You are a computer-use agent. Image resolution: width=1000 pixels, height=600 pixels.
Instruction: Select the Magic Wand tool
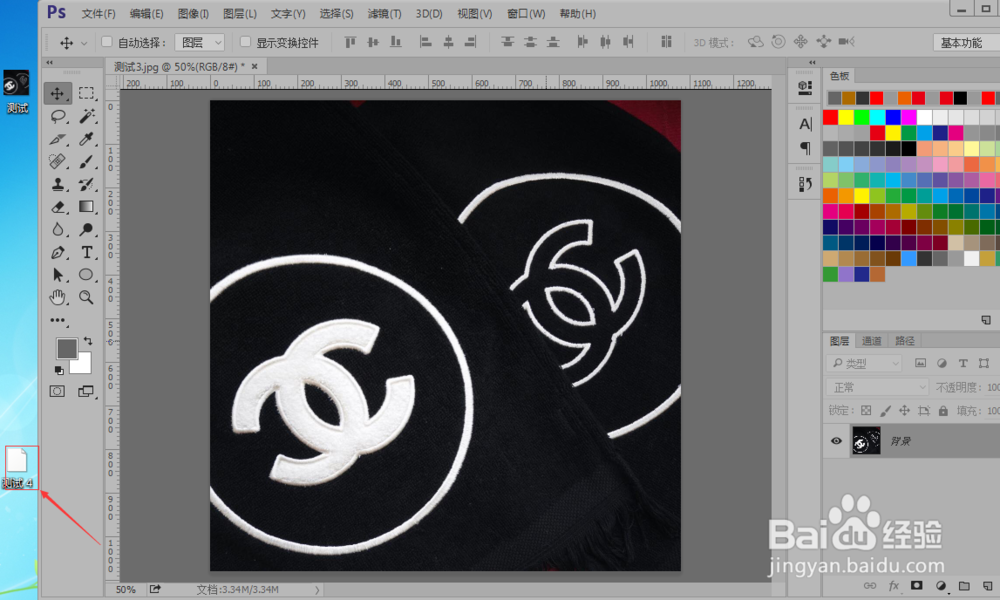click(86, 117)
